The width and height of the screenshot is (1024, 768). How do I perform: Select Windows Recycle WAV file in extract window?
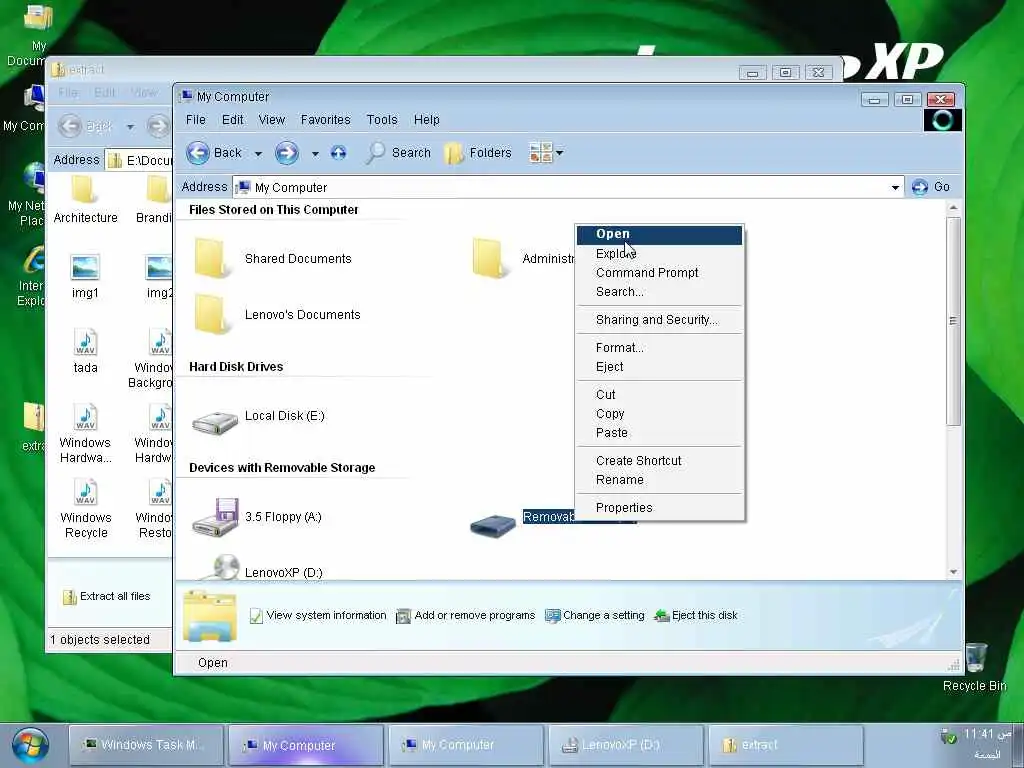[86, 509]
